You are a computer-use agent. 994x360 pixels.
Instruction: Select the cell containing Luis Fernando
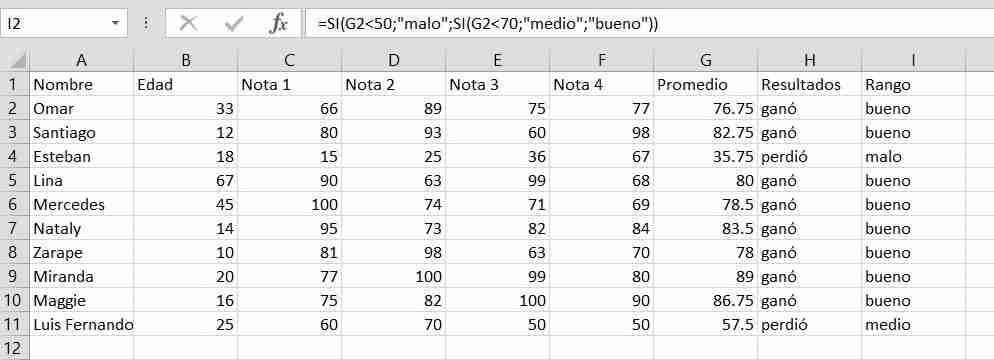point(81,325)
